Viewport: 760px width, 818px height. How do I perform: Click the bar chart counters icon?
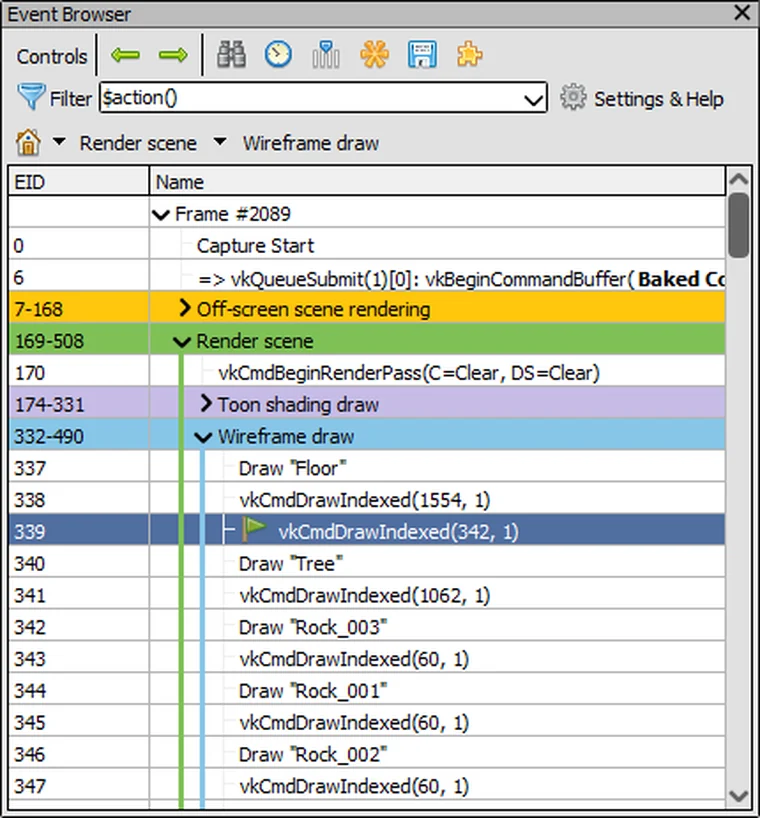[x=325, y=54]
